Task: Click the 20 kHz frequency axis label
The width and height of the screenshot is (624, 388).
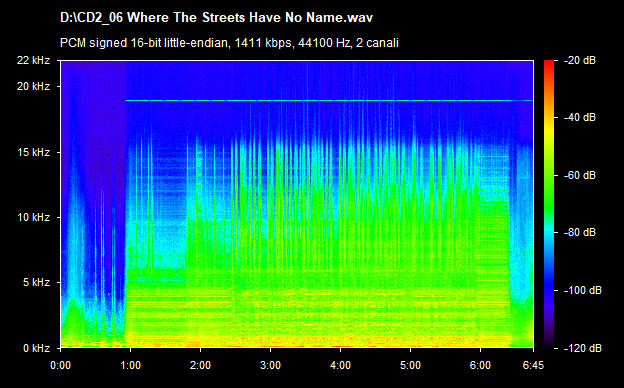Action: 33,86
